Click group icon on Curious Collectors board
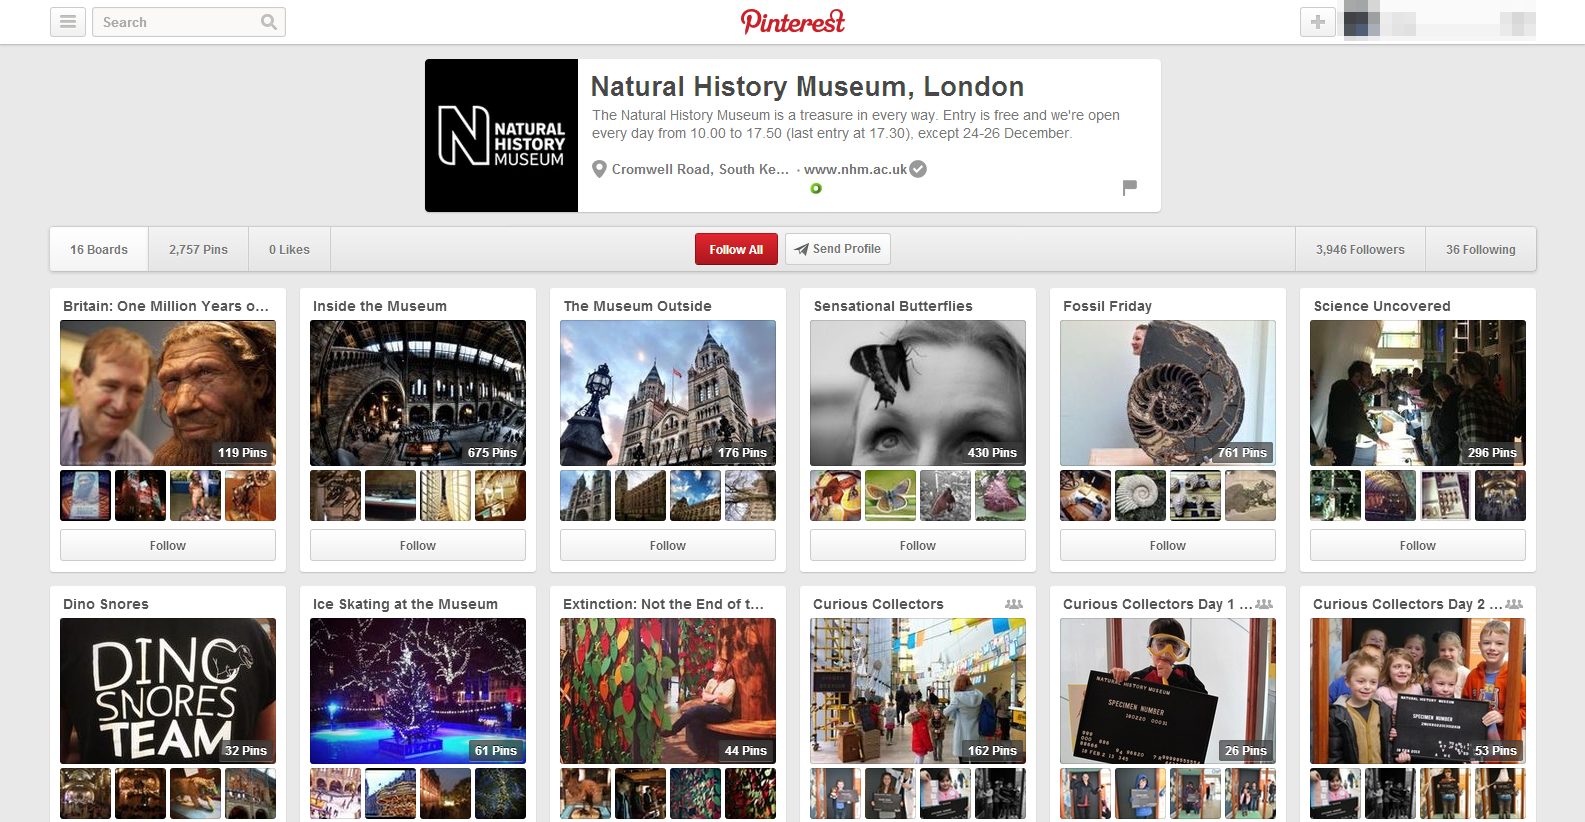 click(1014, 604)
